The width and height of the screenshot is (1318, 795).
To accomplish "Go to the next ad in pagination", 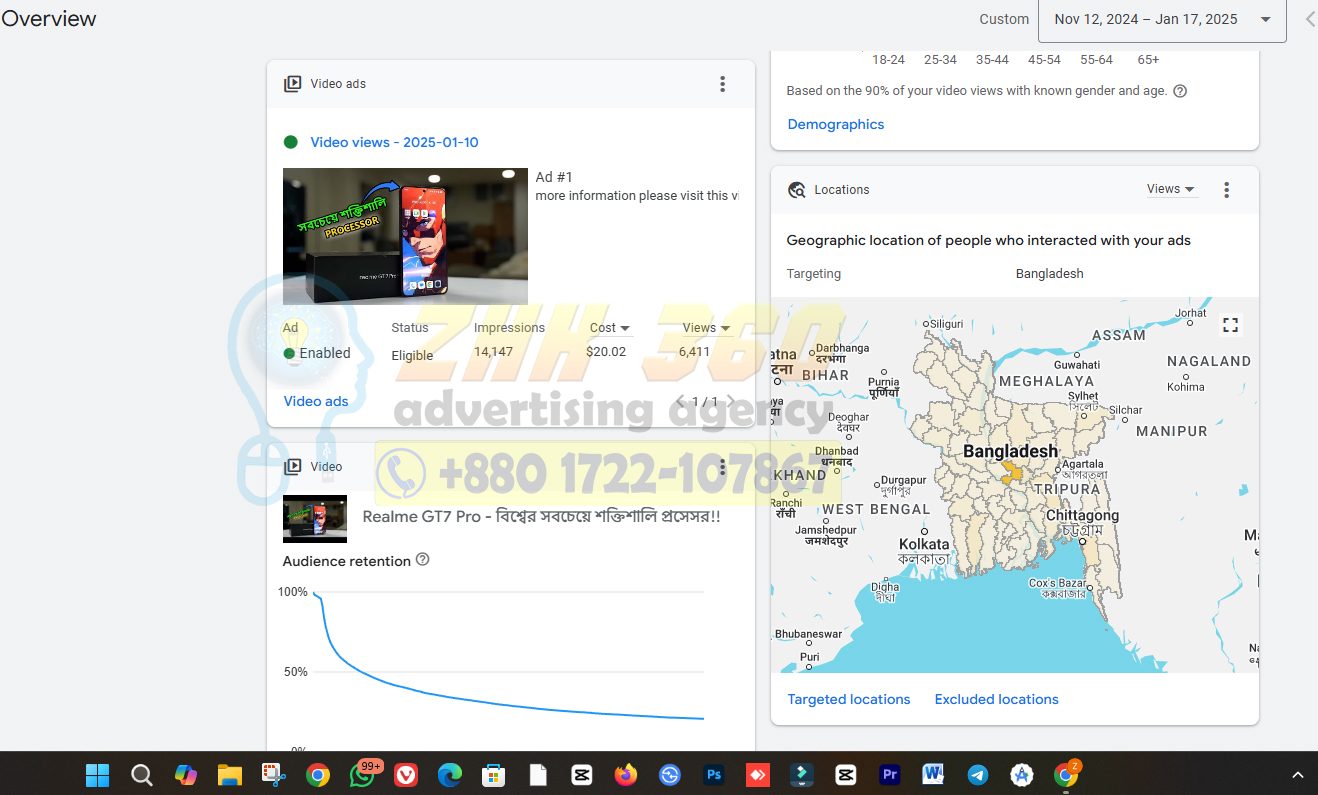I will (731, 401).
